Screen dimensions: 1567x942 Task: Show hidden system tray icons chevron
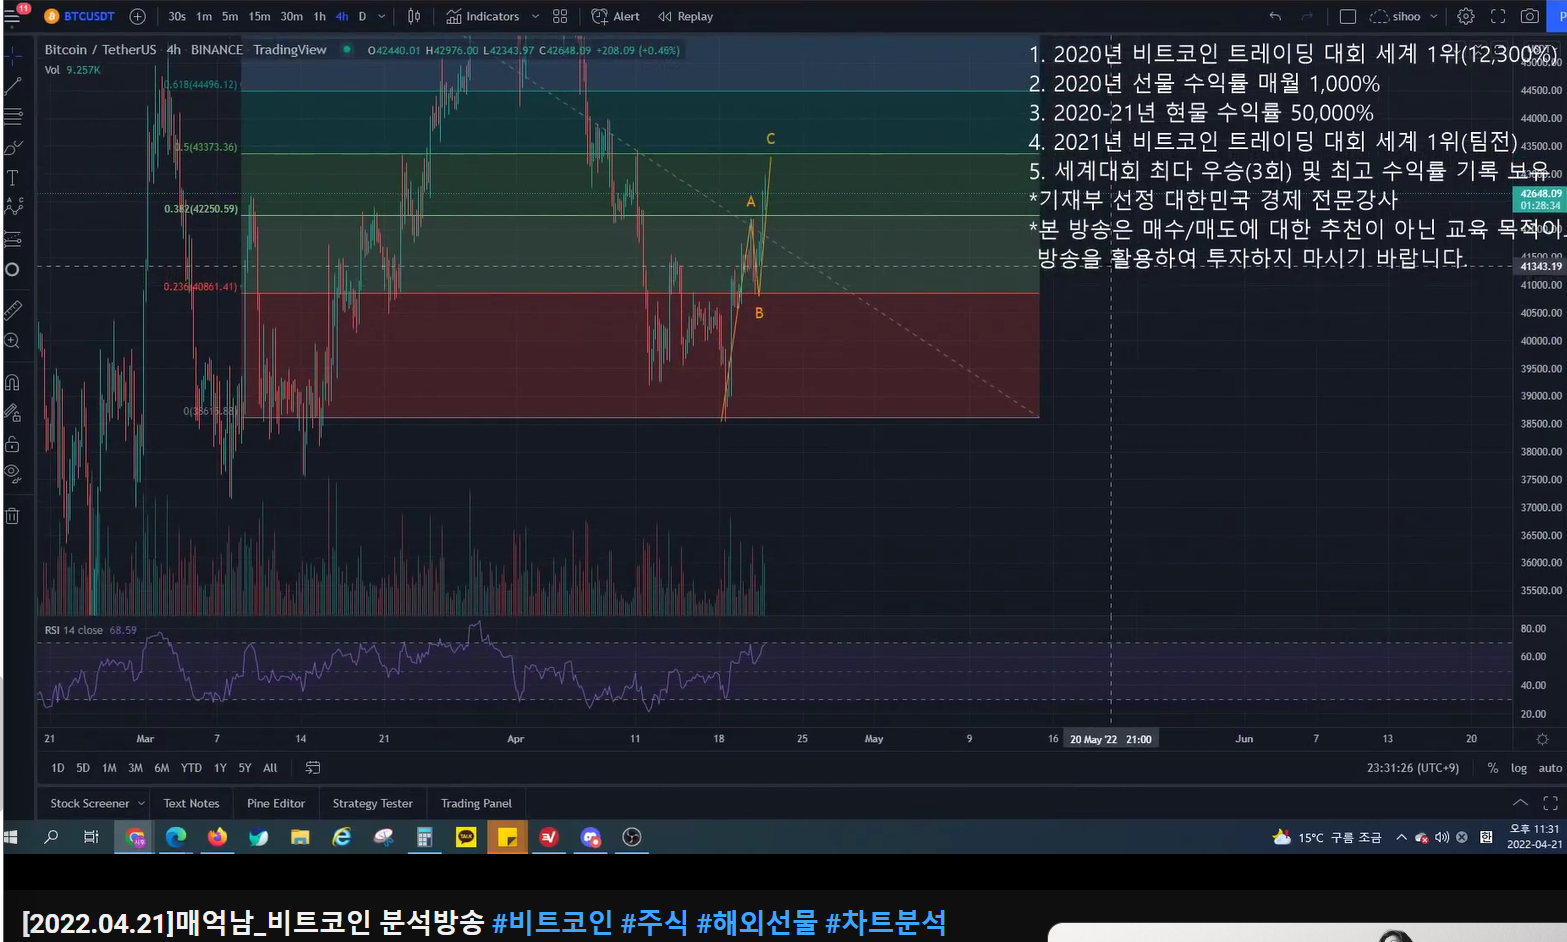click(1401, 837)
